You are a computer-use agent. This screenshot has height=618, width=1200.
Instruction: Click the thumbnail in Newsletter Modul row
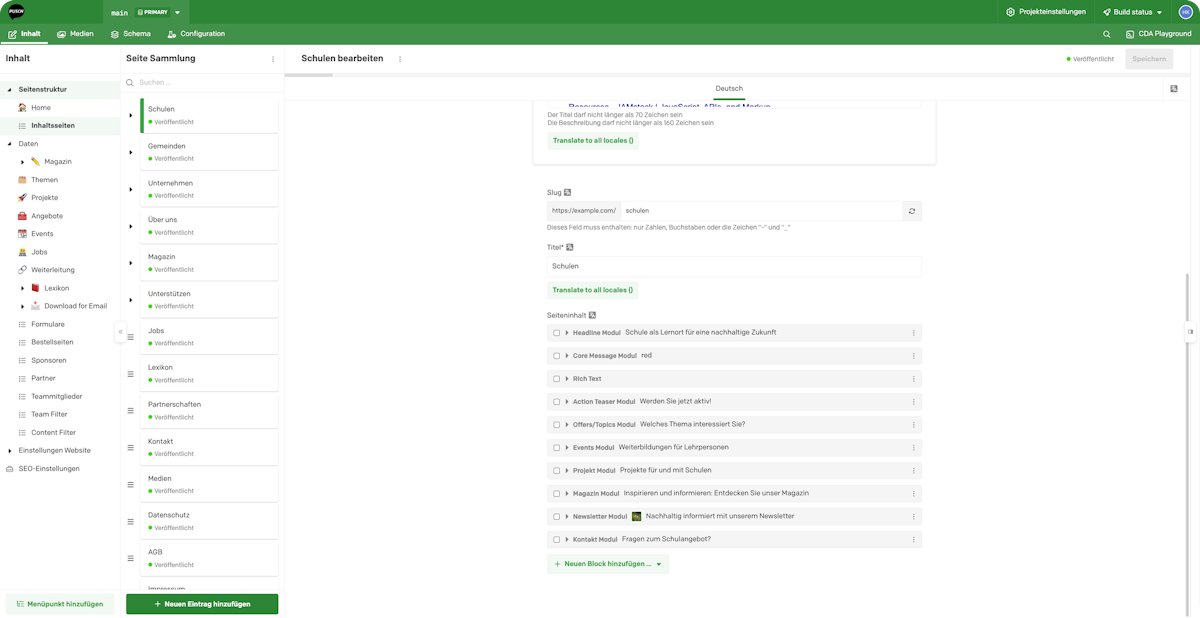point(635,516)
